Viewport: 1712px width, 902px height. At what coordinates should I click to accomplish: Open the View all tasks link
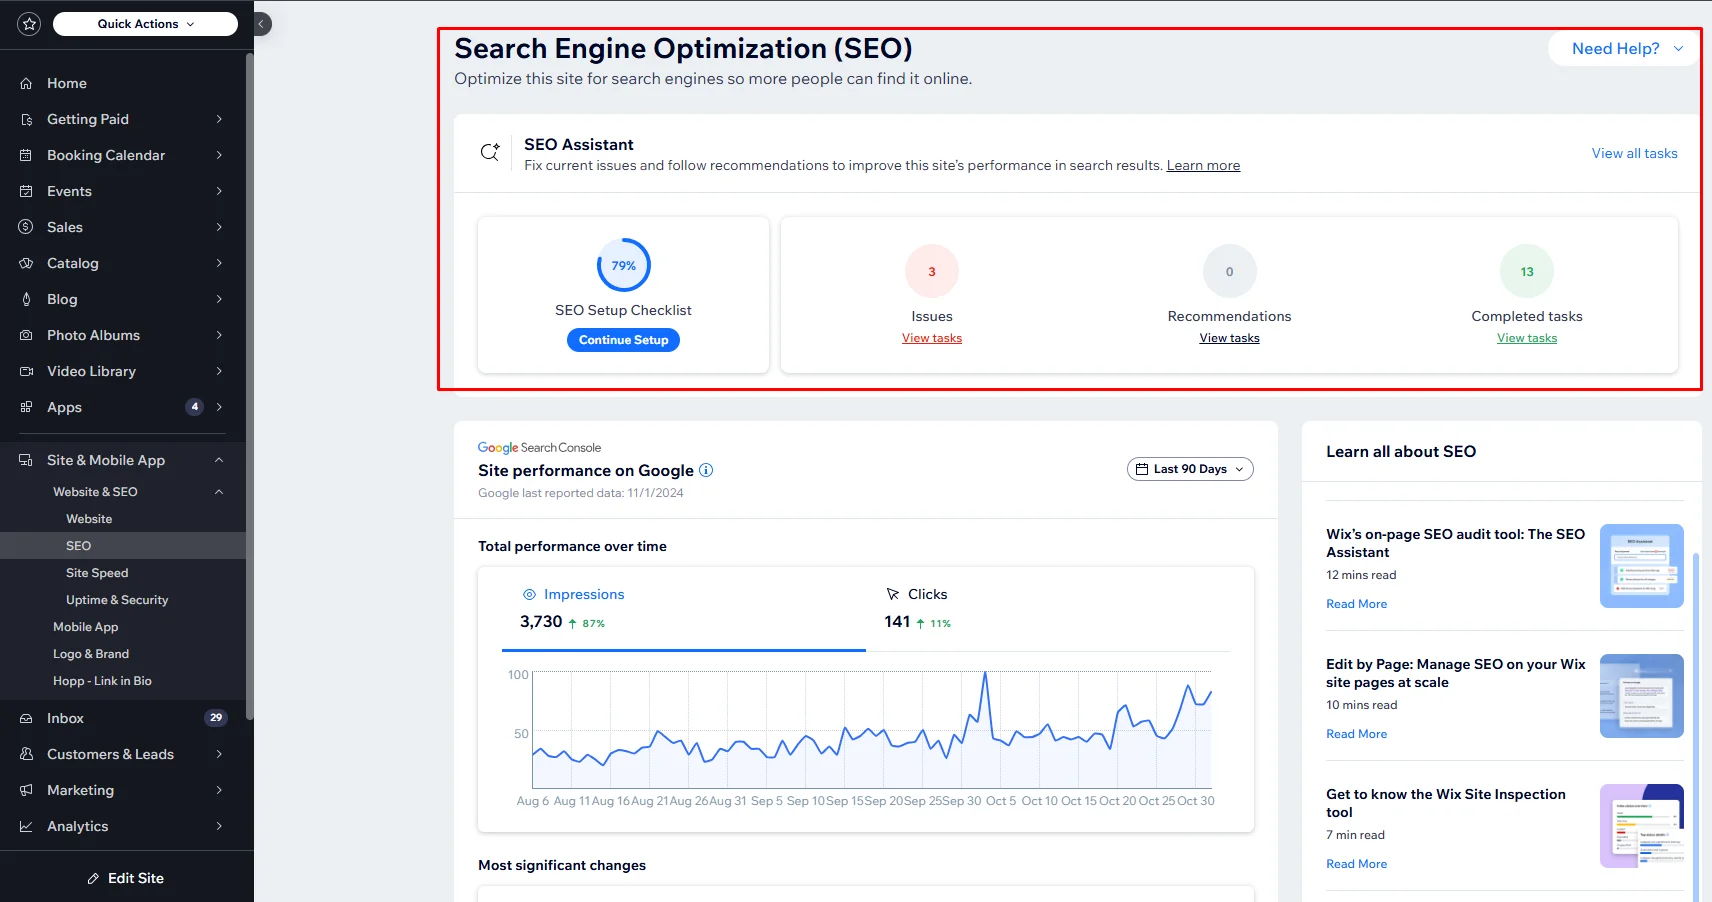click(1634, 153)
